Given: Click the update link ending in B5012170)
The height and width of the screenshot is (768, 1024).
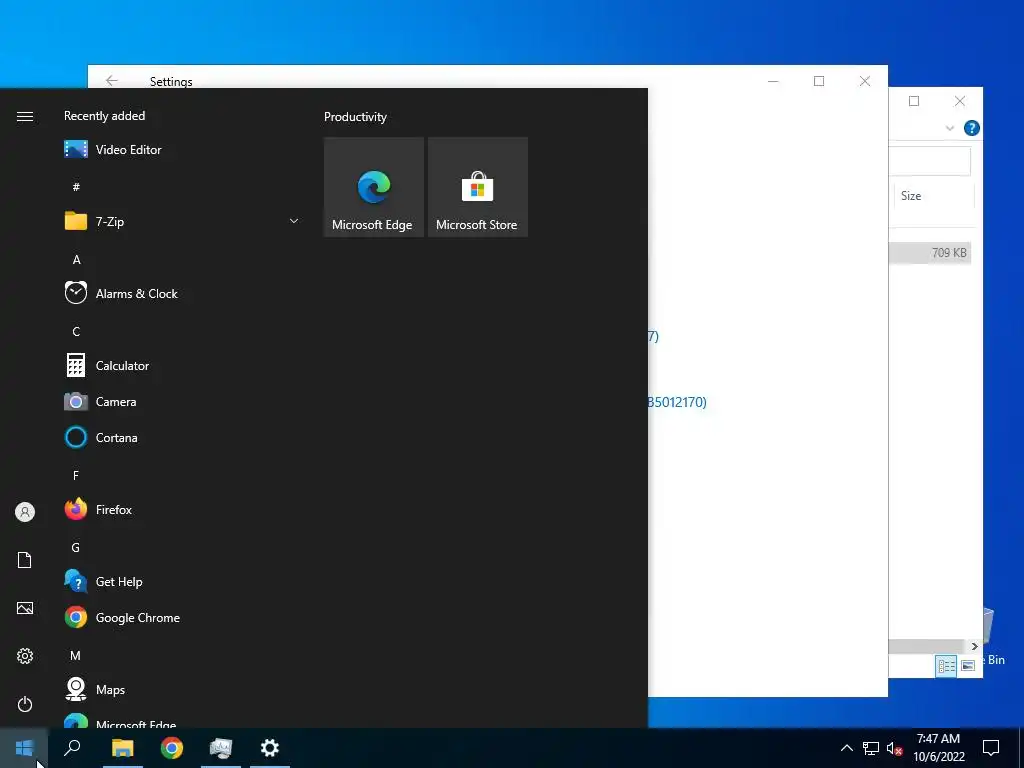Looking at the screenshot, I should (677, 402).
